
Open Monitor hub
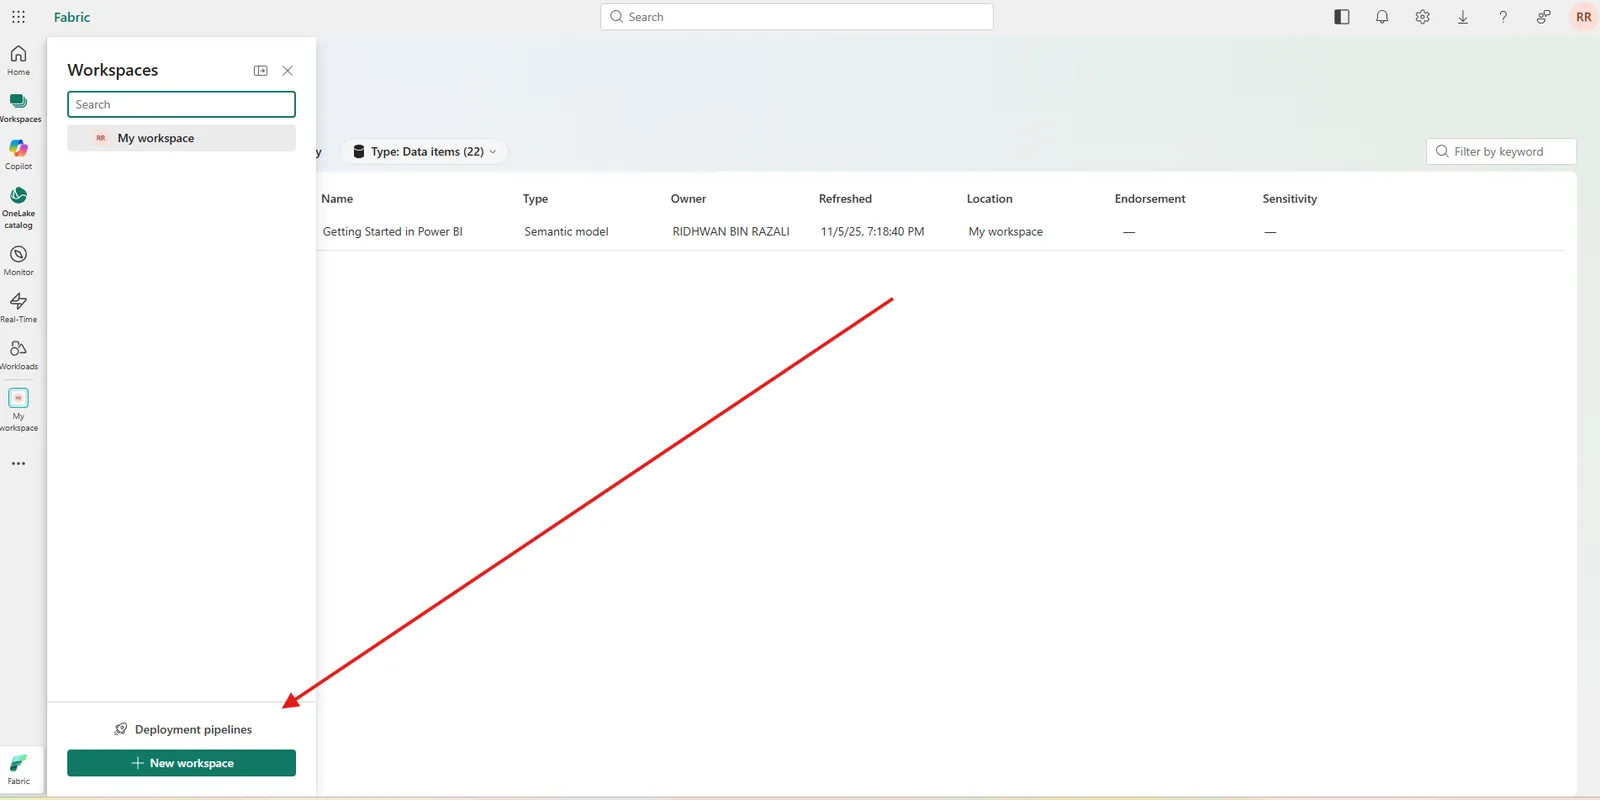pyautogui.click(x=18, y=261)
